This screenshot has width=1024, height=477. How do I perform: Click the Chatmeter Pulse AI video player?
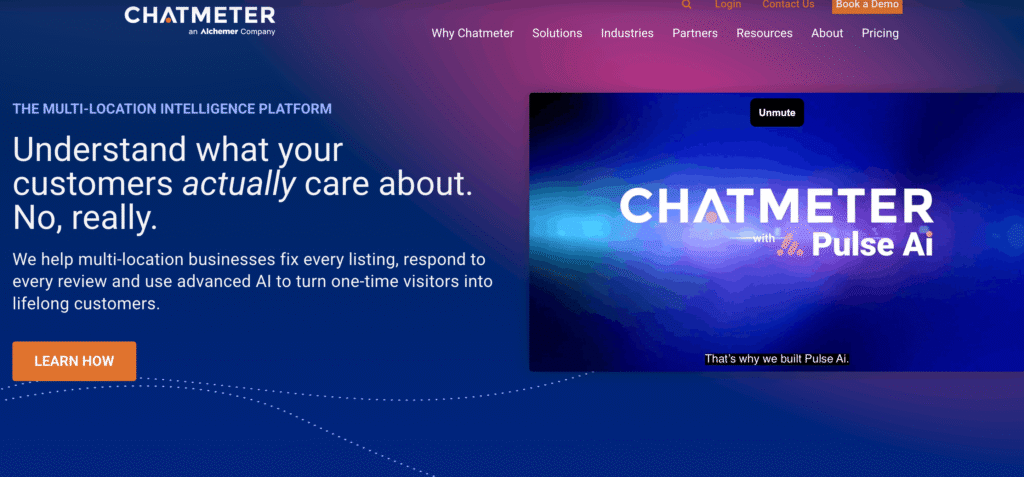(776, 232)
